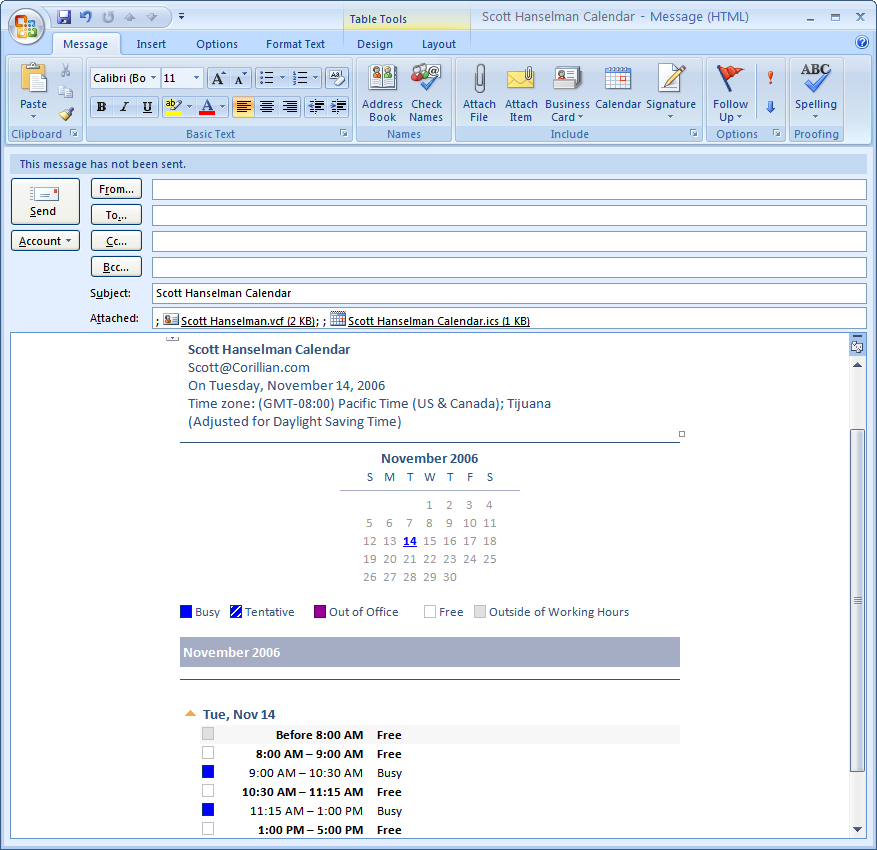
Task: Collapse the Tue, Nov 14 section
Action: [x=190, y=714]
